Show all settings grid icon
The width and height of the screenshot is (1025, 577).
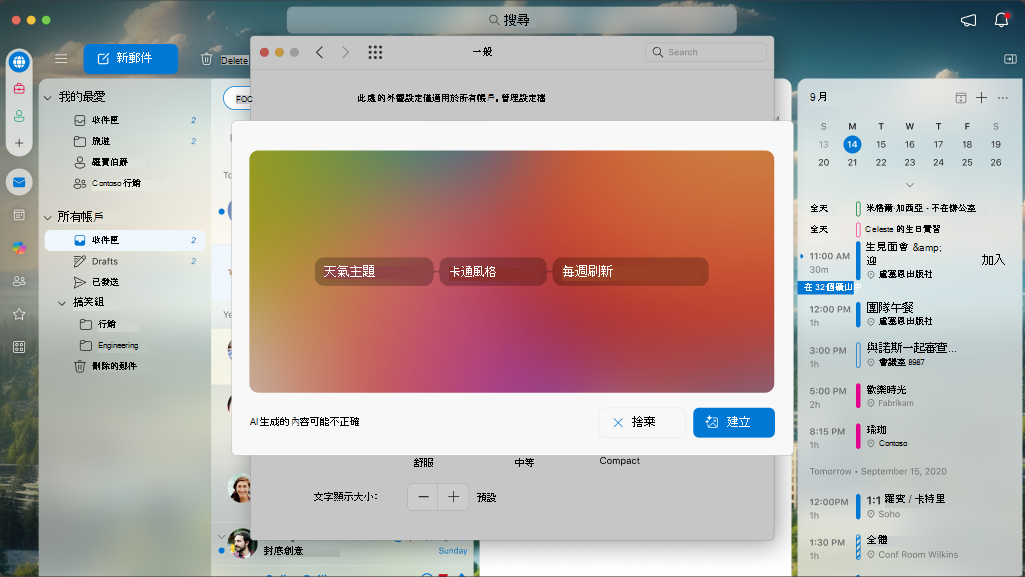coord(375,52)
